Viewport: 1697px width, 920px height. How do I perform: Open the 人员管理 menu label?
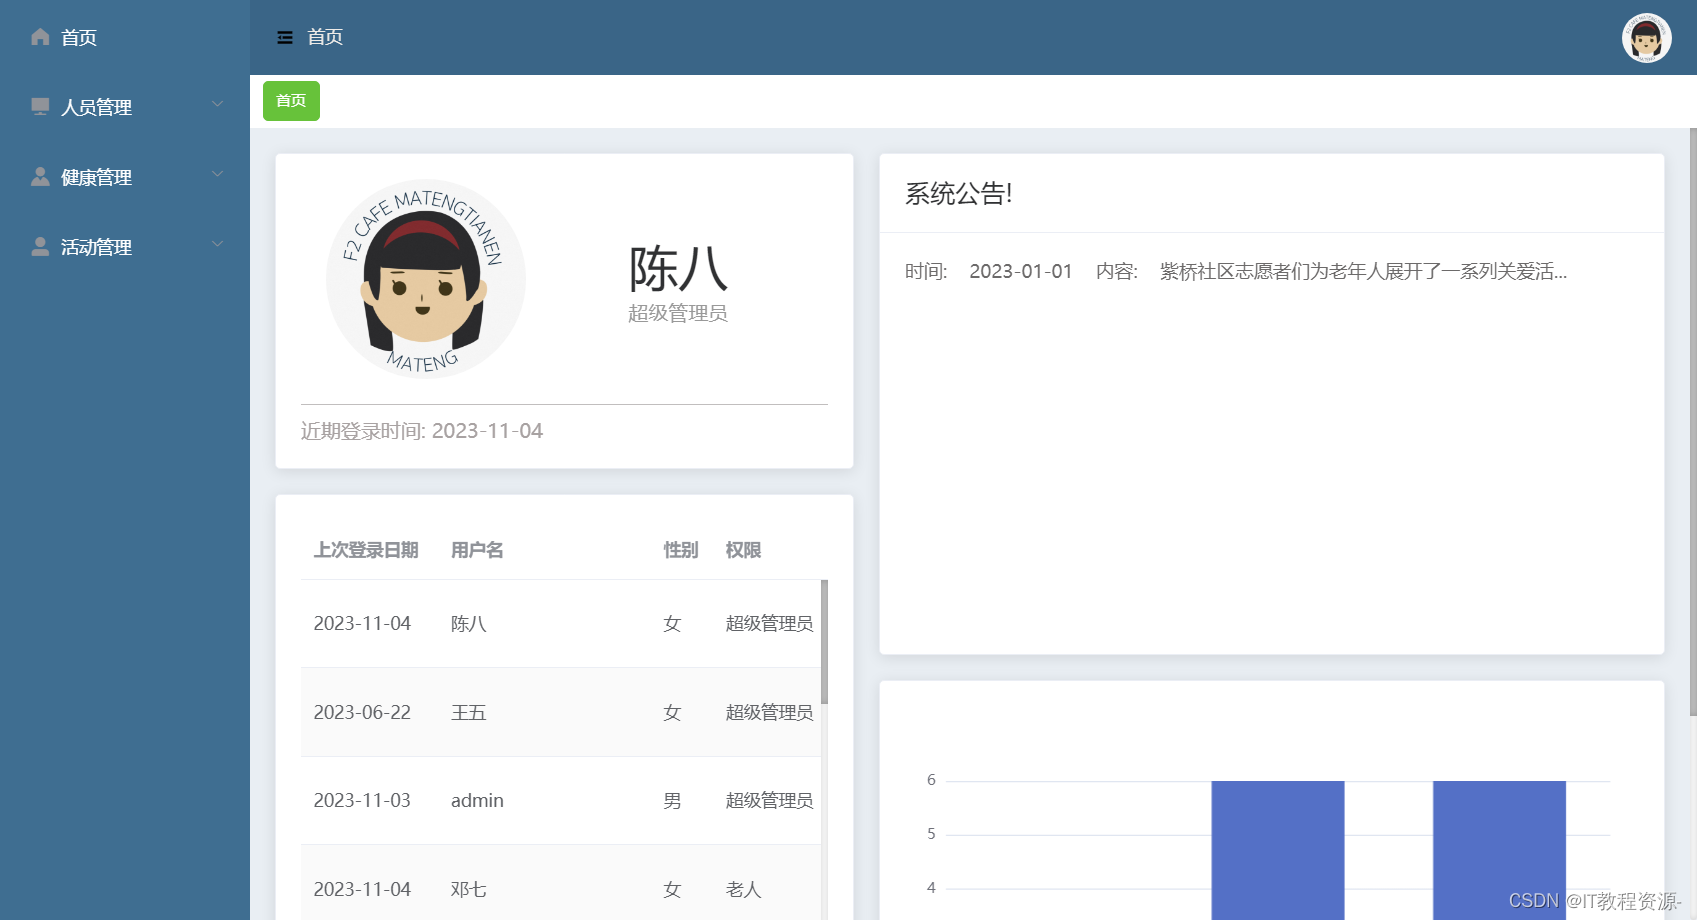pos(96,107)
